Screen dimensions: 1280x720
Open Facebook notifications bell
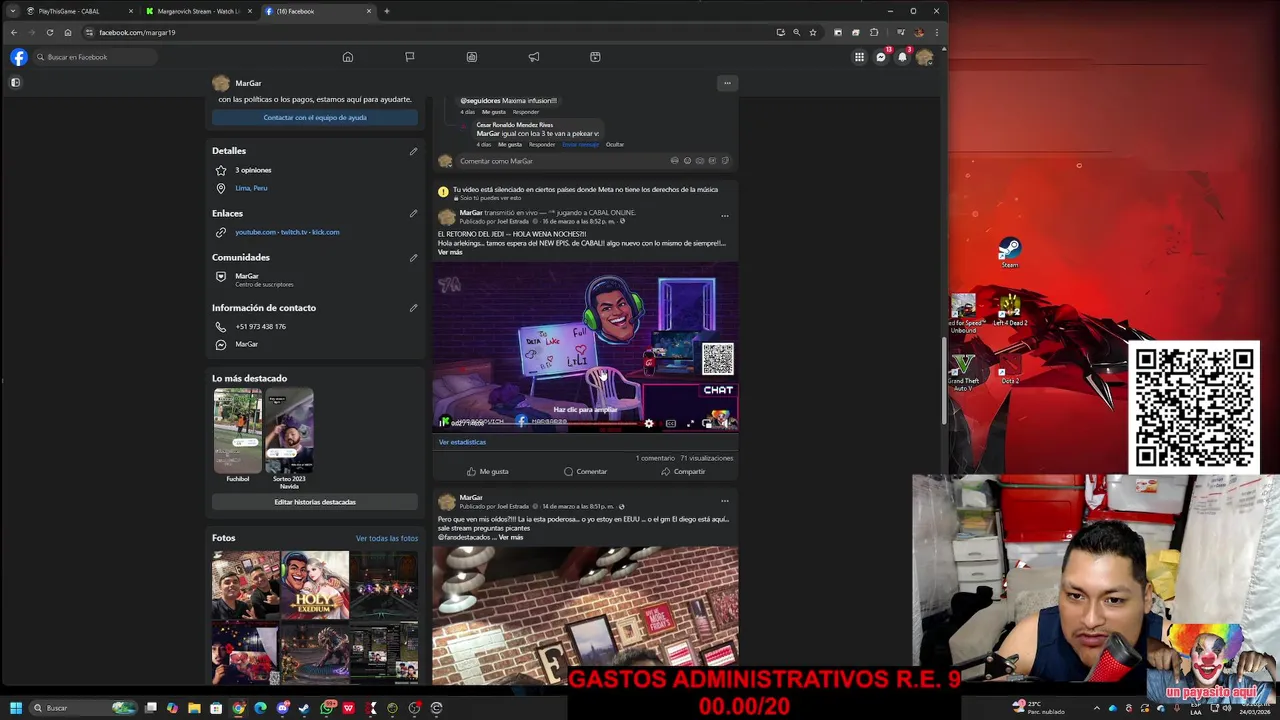(x=902, y=57)
